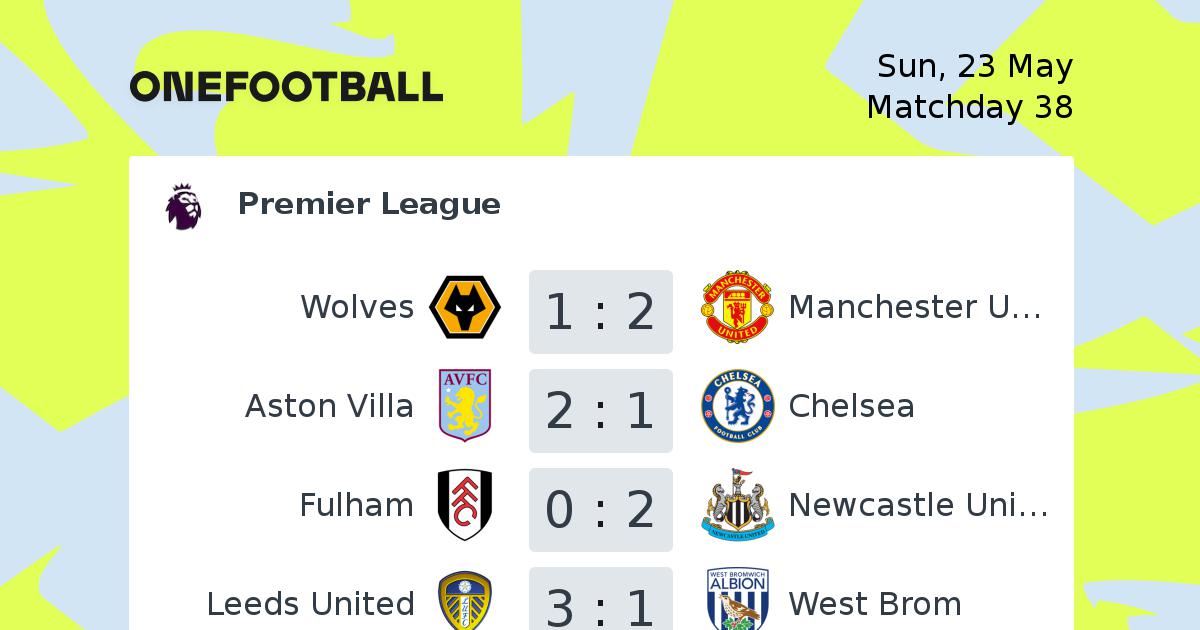Select the Wolves team name
1200x630 pixels.
(x=357, y=307)
